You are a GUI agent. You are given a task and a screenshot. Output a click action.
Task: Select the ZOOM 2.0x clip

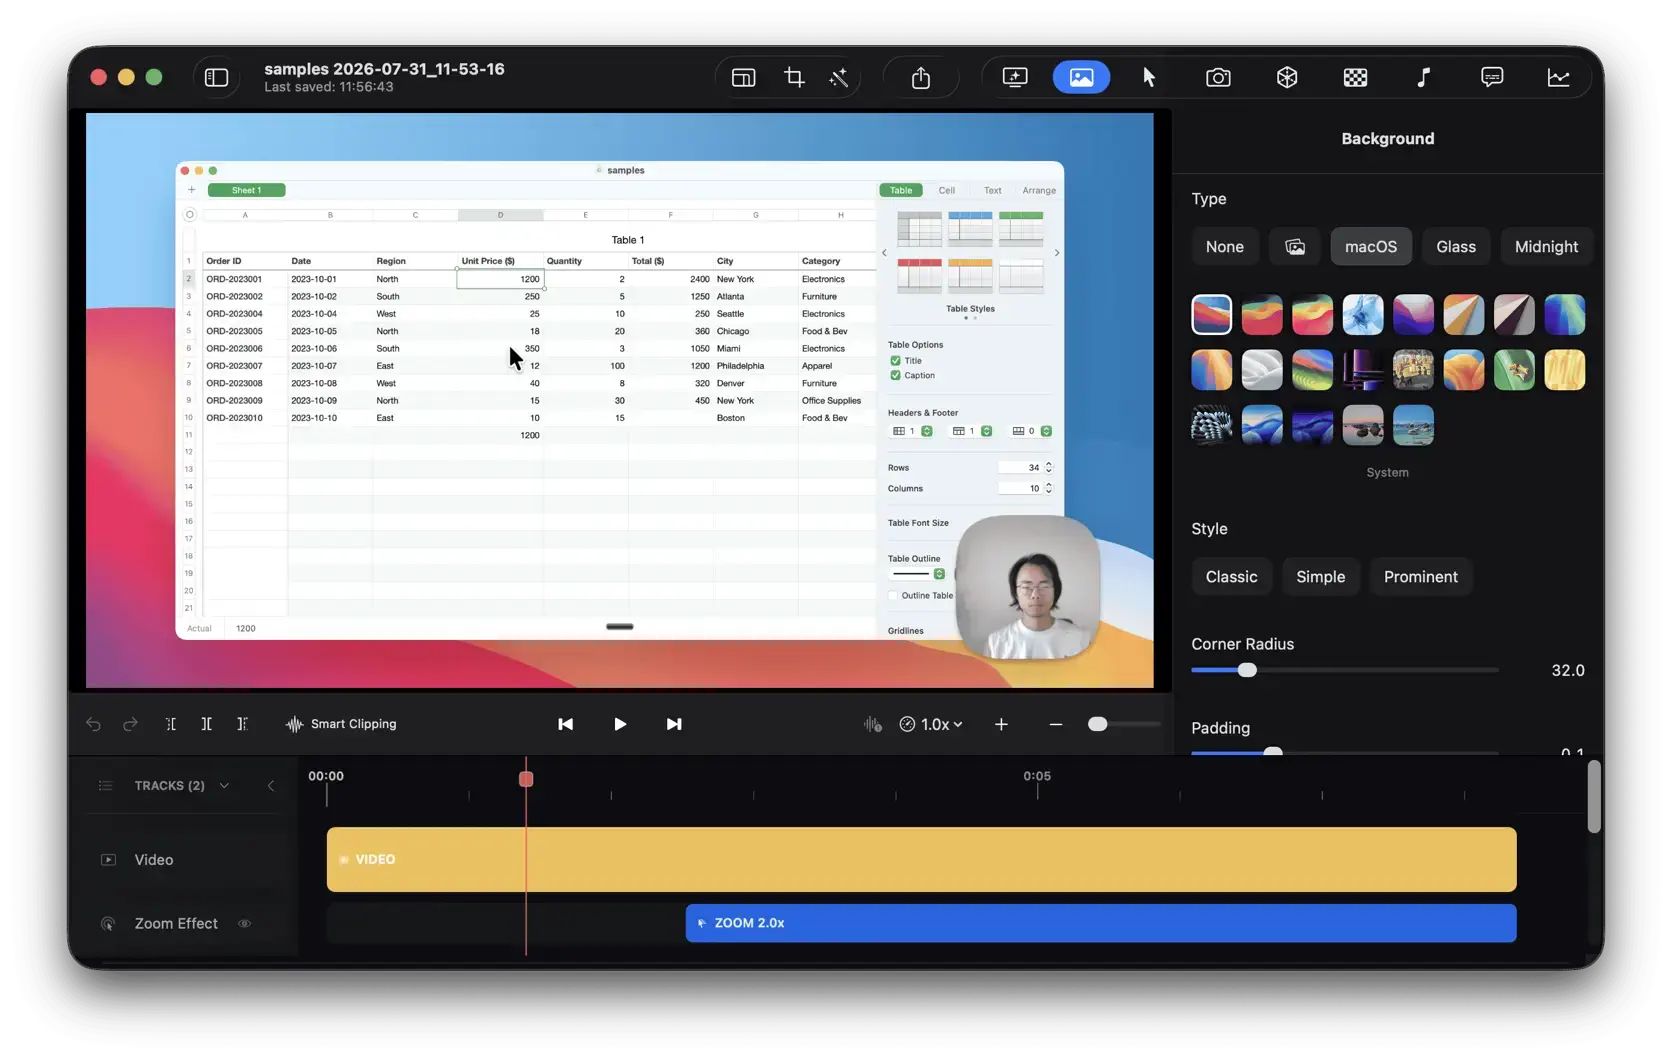(1101, 923)
